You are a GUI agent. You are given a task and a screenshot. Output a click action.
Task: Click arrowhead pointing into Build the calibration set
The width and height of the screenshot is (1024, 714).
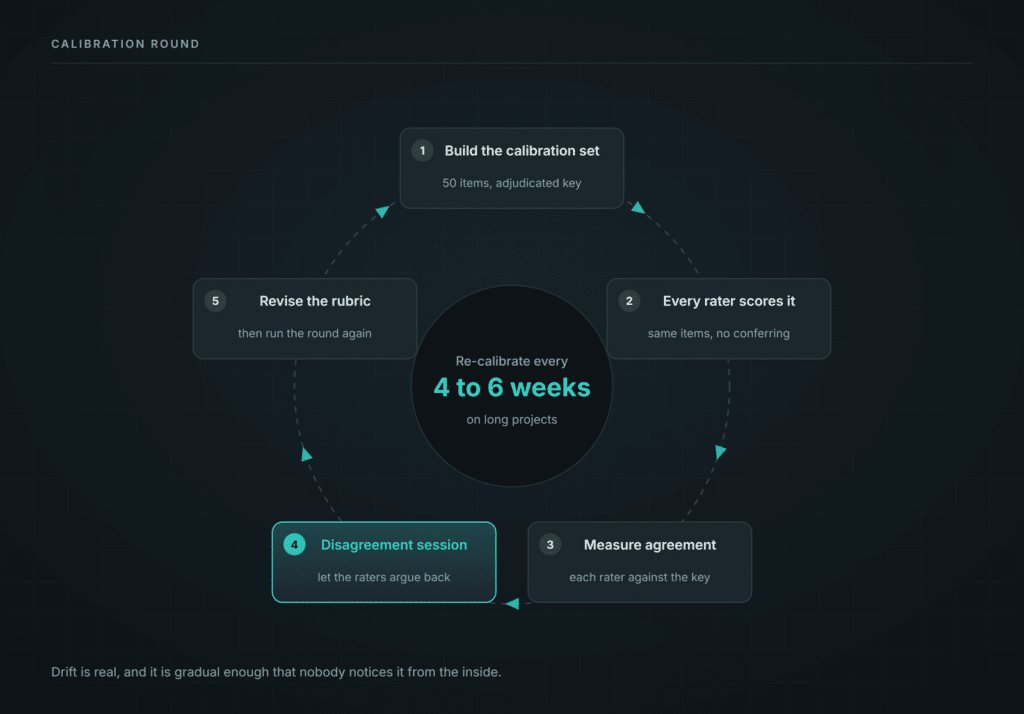pyautogui.click(x=383, y=210)
